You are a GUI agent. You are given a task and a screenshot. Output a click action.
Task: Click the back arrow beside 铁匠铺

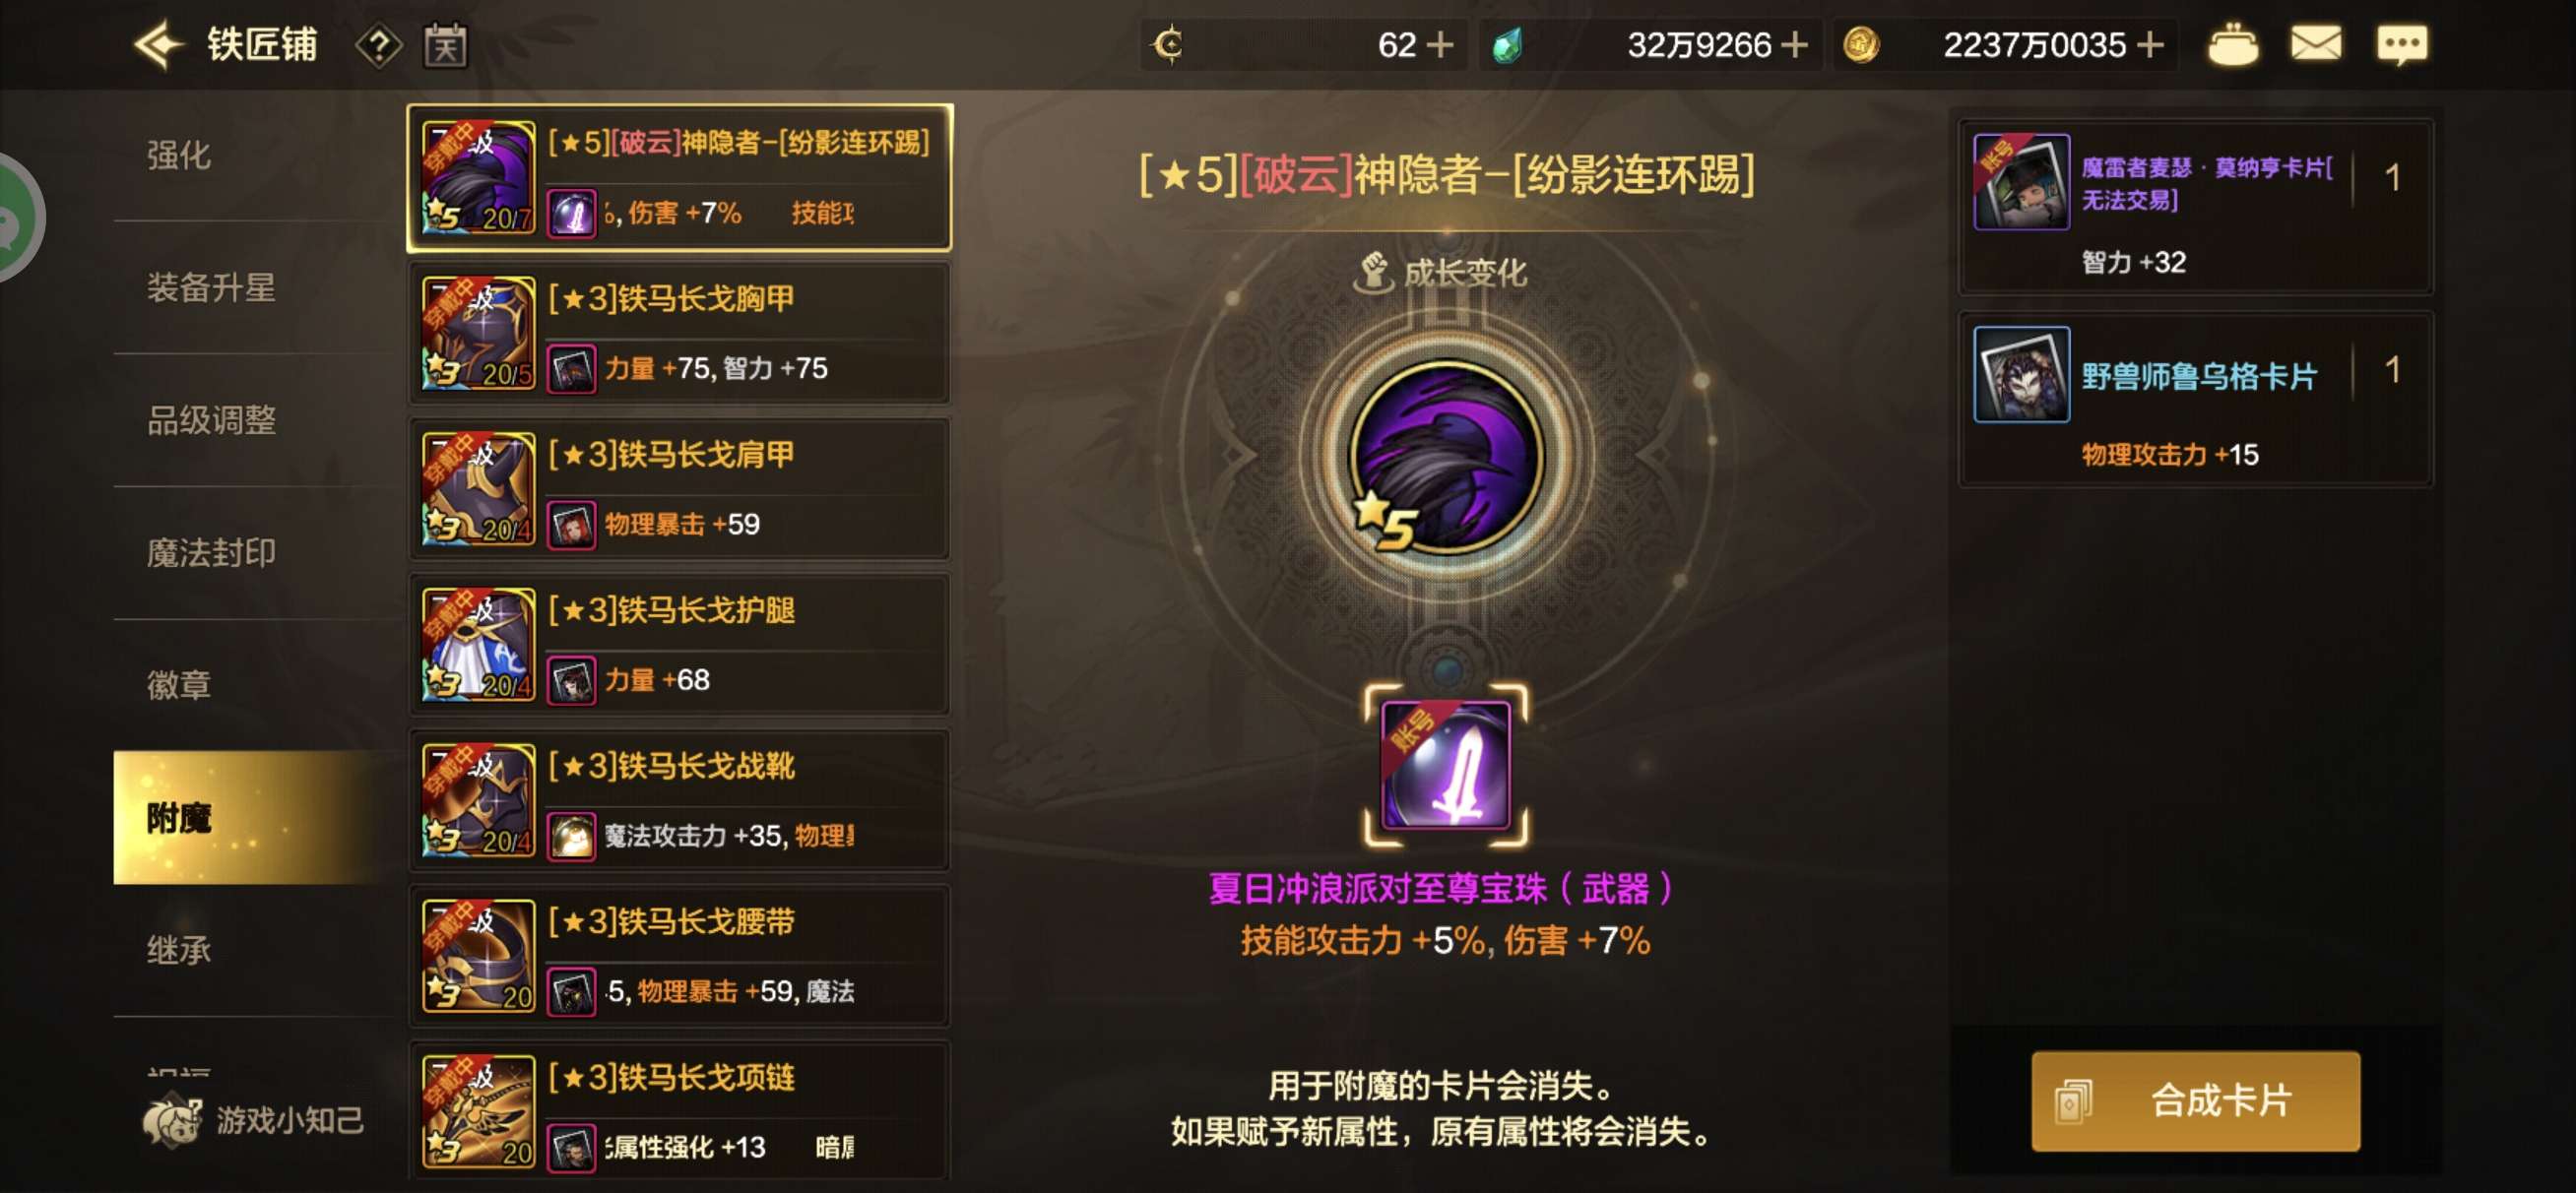click(x=158, y=45)
